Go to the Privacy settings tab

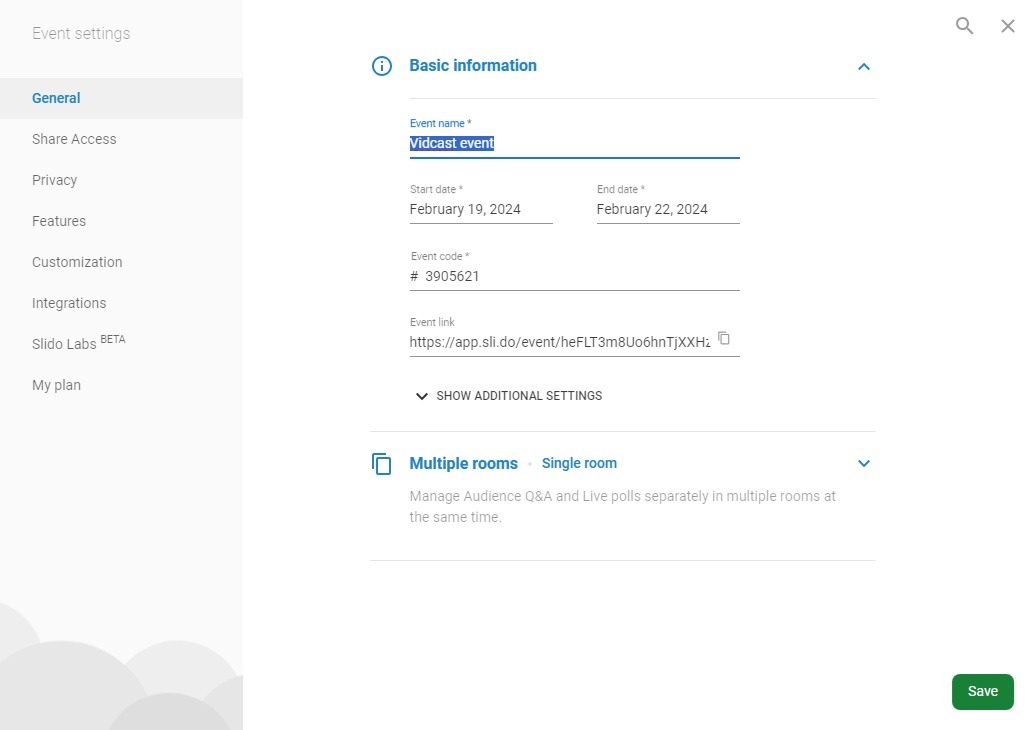point(121,180)
